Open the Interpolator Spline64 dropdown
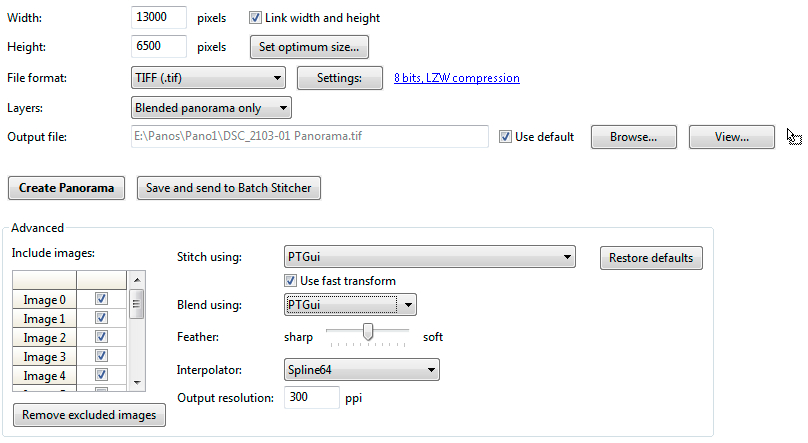The image size is (808, 443). [362, 369]
